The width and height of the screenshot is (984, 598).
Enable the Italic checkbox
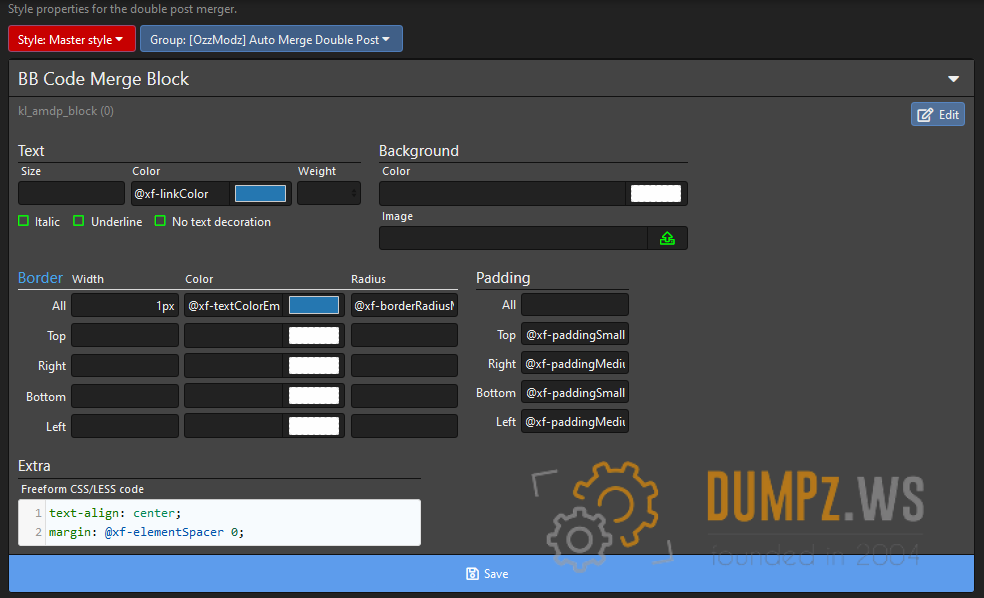point(24,221)
